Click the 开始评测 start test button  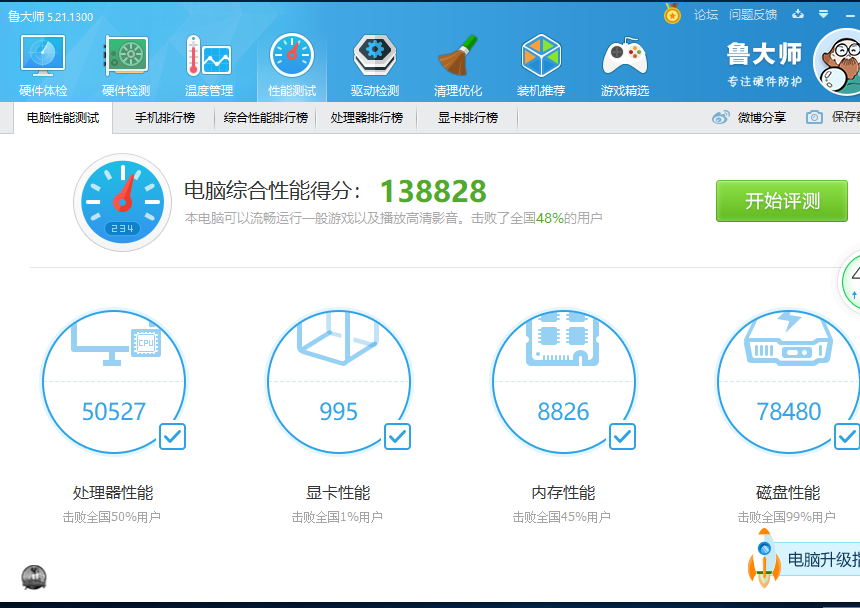tap(782, 201)
